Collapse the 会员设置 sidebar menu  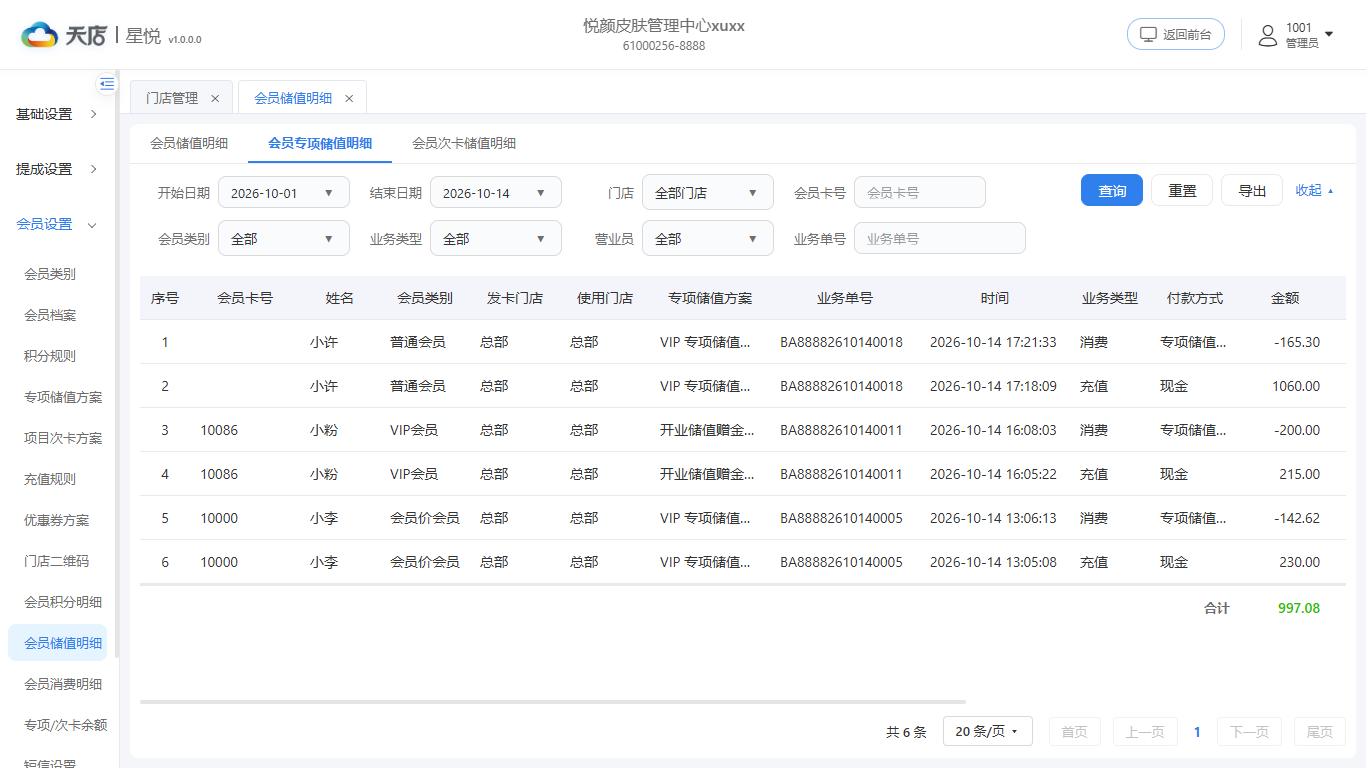[x=58, y=224]
